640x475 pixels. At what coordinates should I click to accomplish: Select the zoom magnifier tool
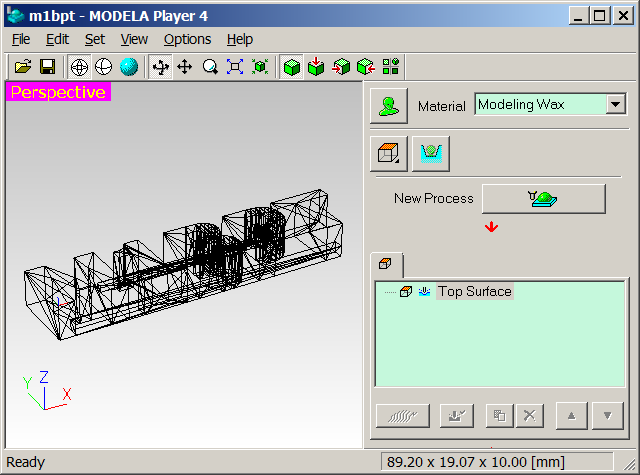[x=210, y=67]
